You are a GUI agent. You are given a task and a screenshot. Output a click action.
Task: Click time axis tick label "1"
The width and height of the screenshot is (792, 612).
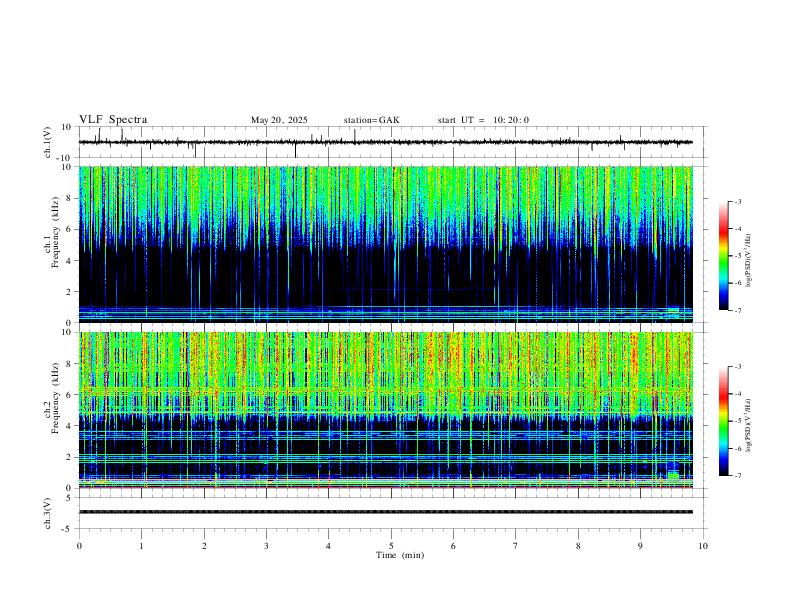pos(141,546)
